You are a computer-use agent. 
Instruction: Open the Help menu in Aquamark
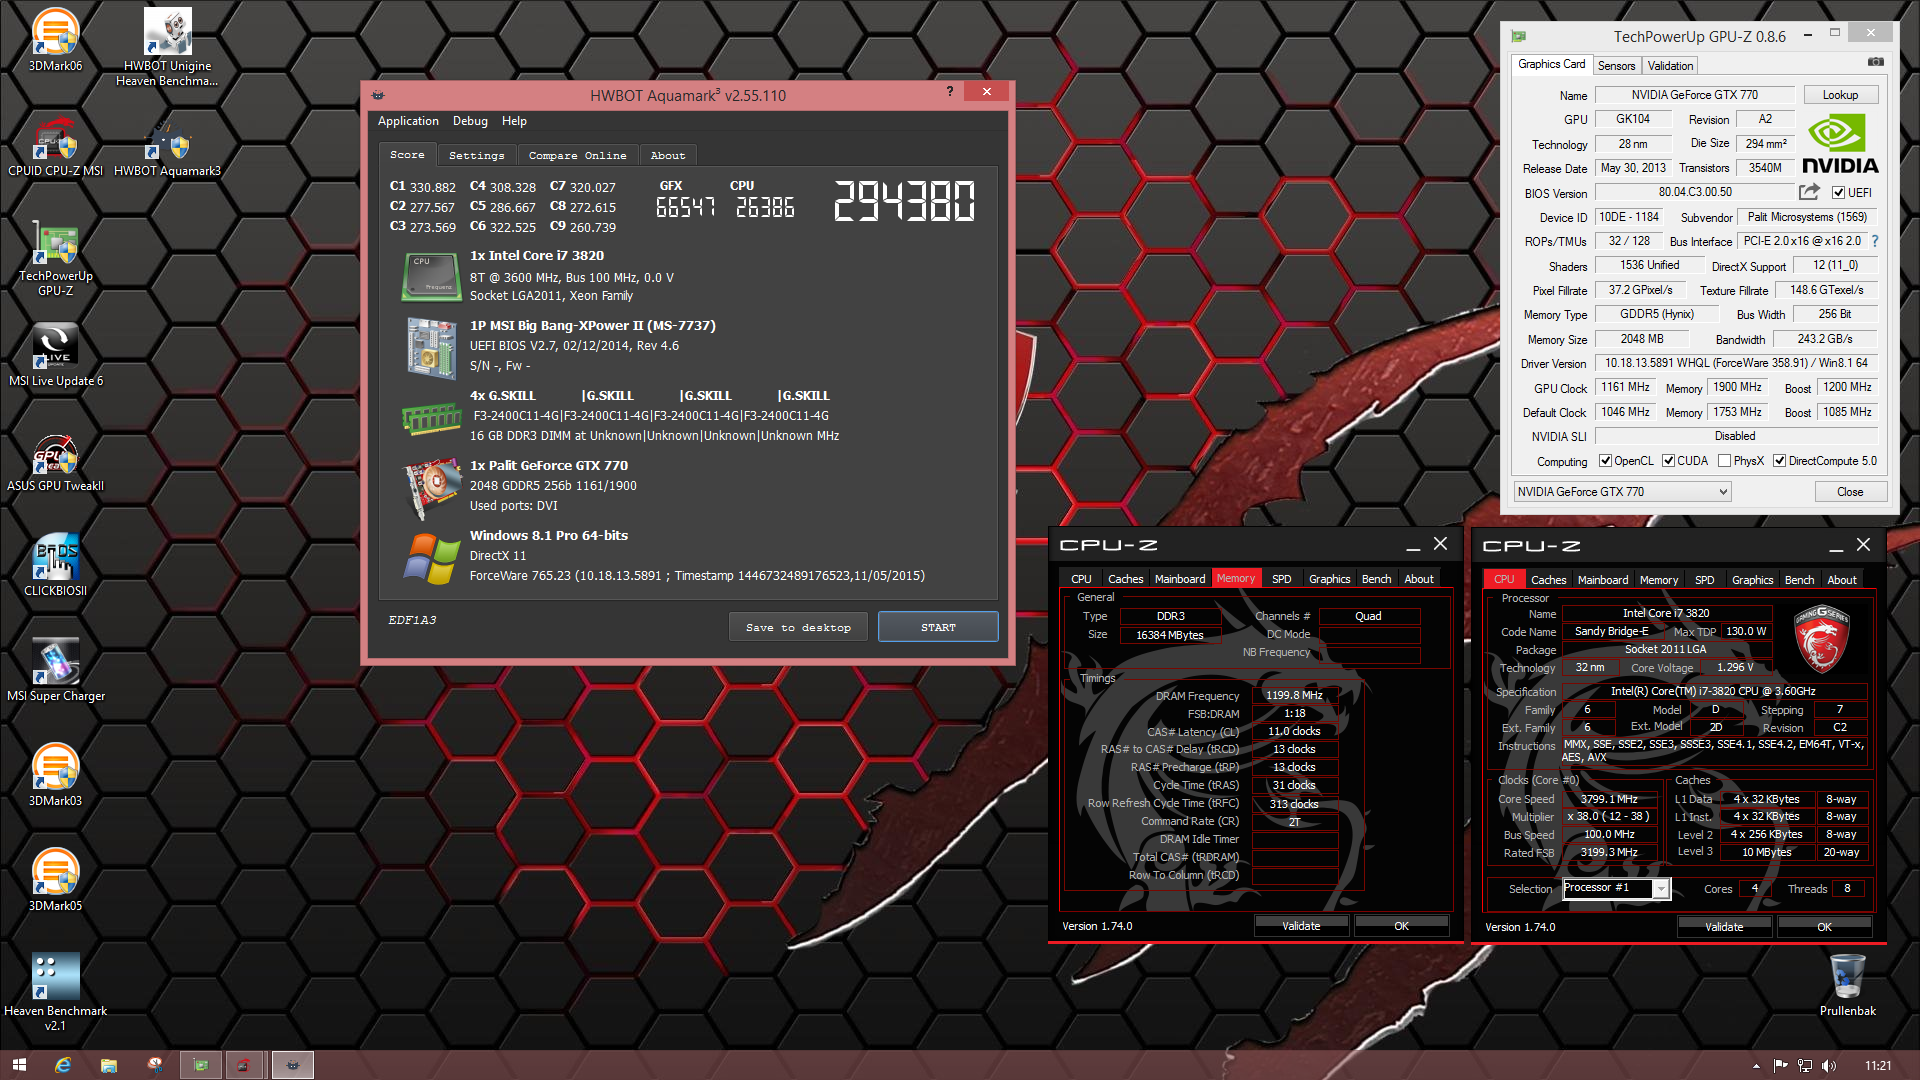click(x=514, y=121)
